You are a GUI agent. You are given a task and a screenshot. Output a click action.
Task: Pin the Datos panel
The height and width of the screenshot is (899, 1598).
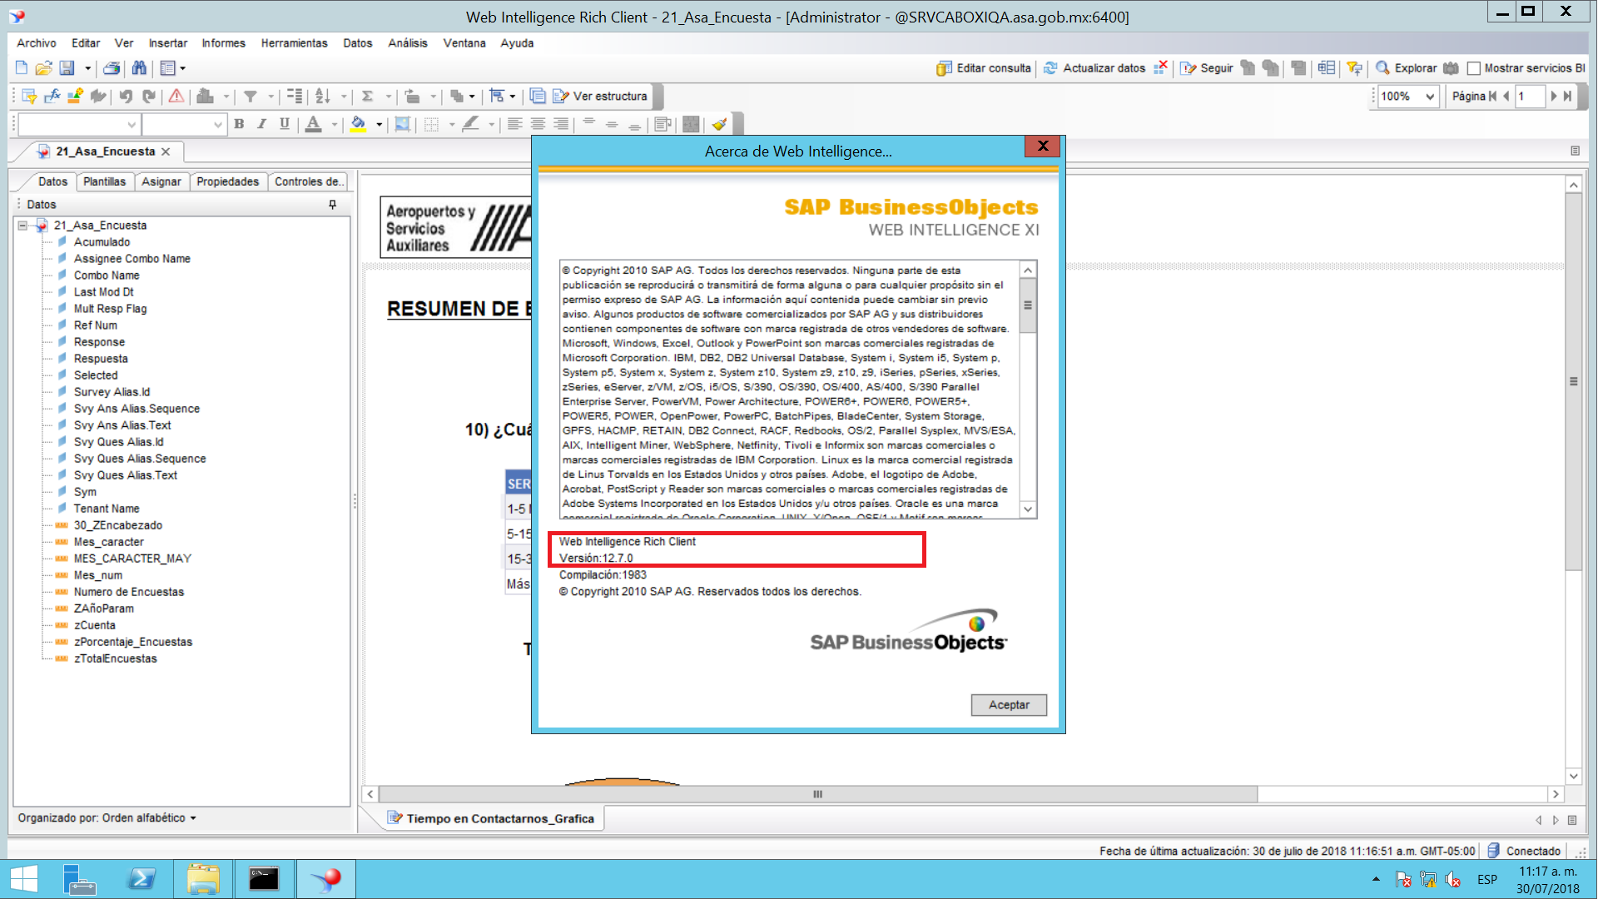point(333,204)
